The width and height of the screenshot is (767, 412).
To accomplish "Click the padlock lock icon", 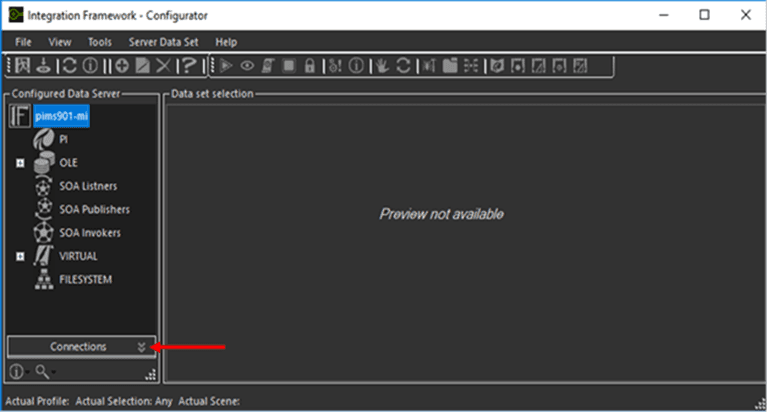I will 310,66.
